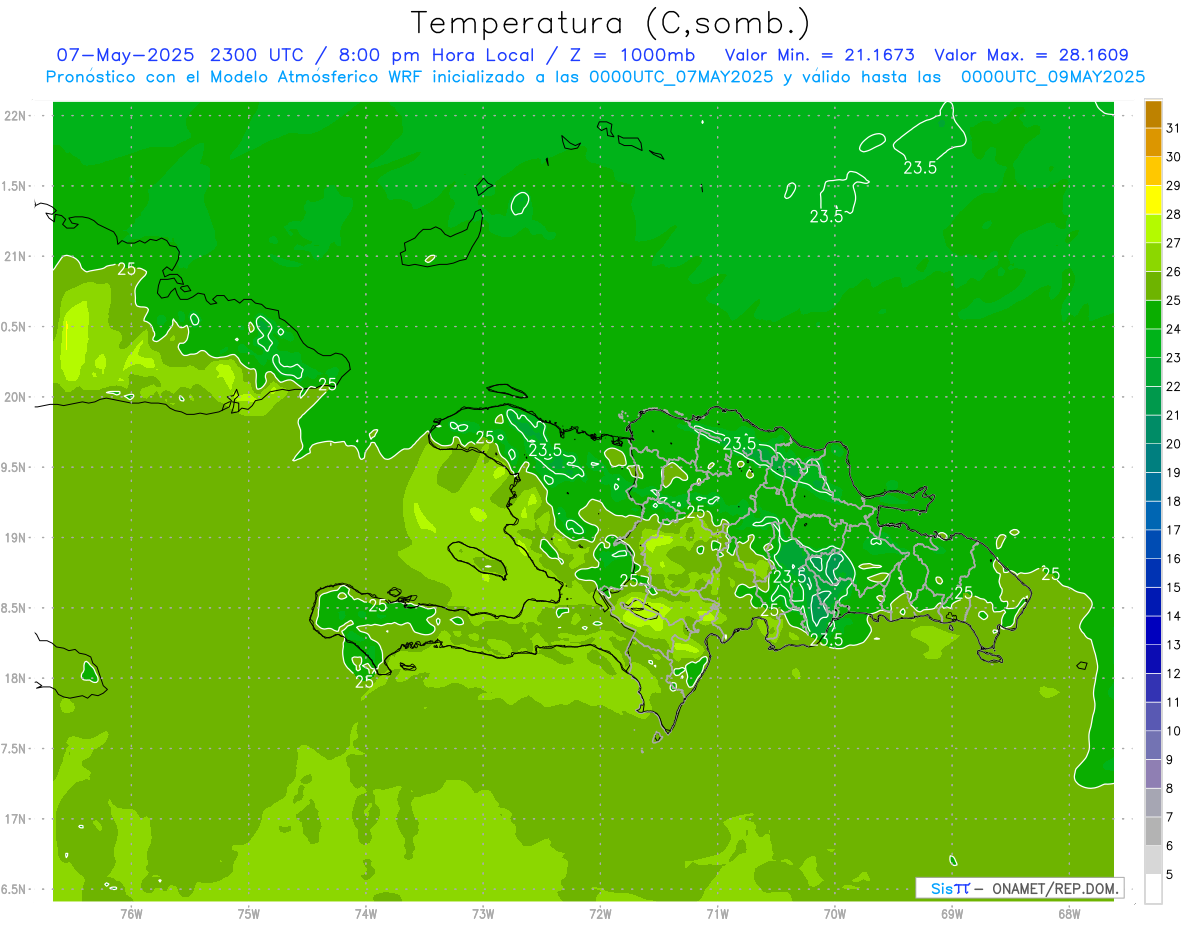Viewport: 1200px width, 927px height.
Task: Click the "21N" latitude axis label
Action: click(16, 256)
